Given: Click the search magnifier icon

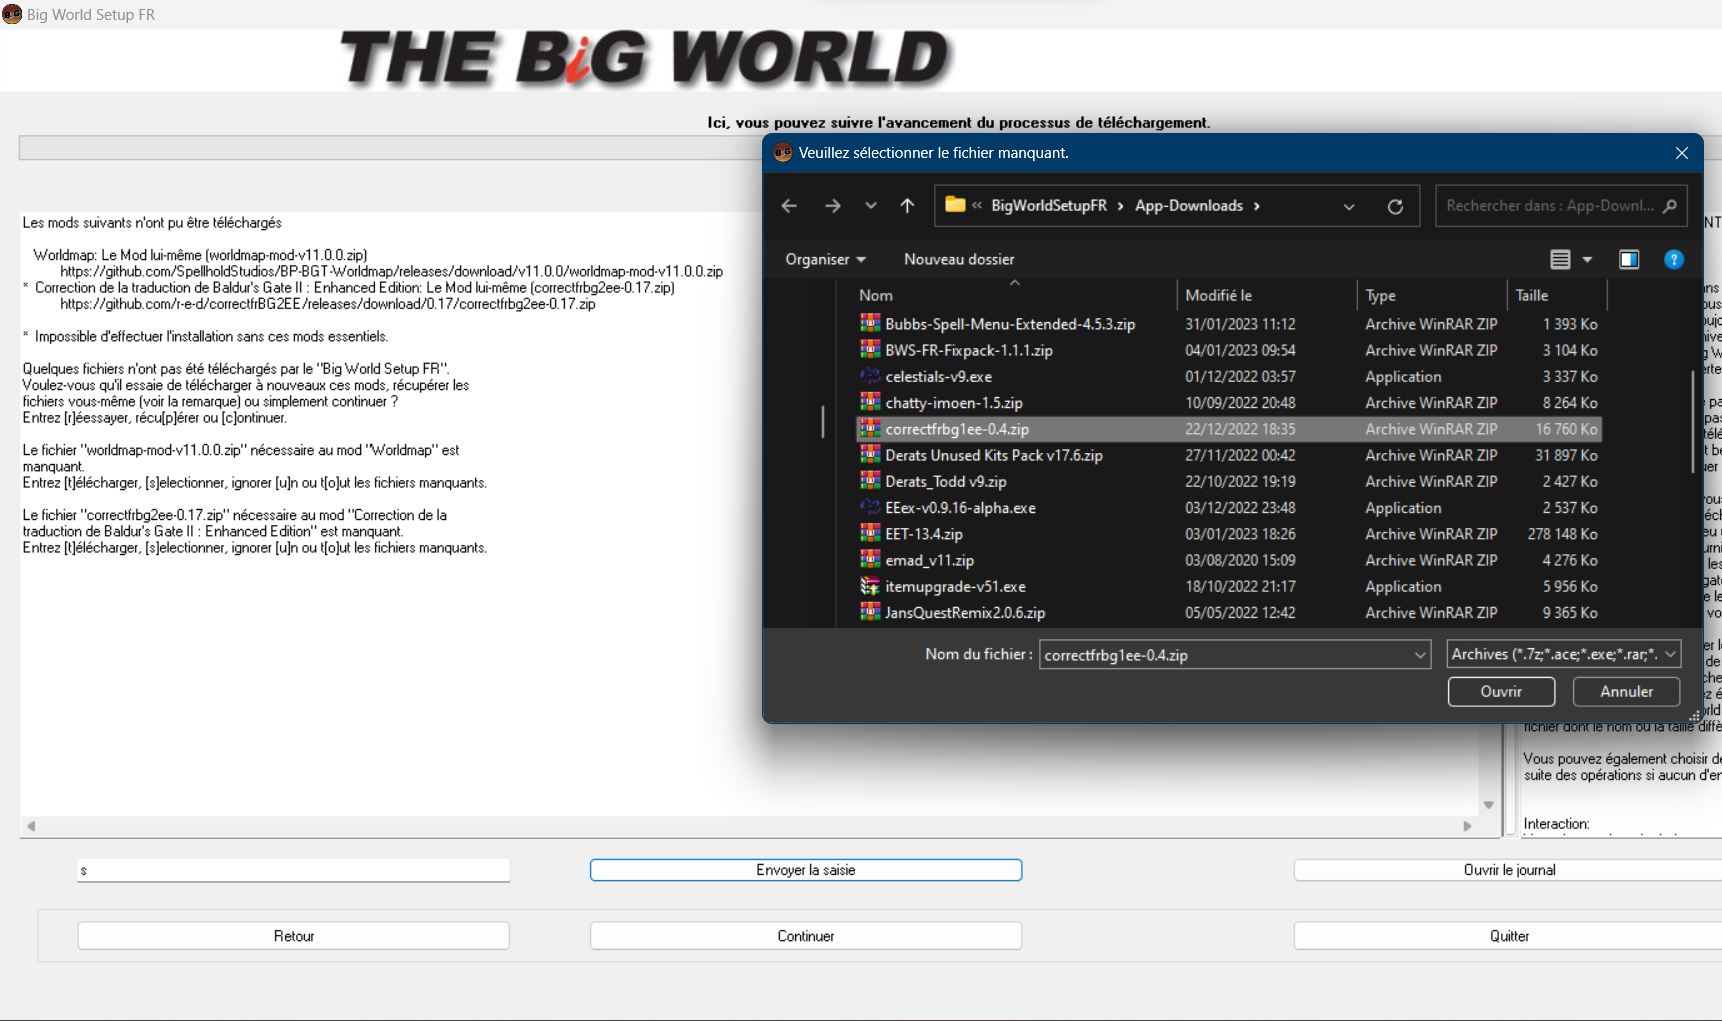Looking at the screenshot, I should point(1669,206).
